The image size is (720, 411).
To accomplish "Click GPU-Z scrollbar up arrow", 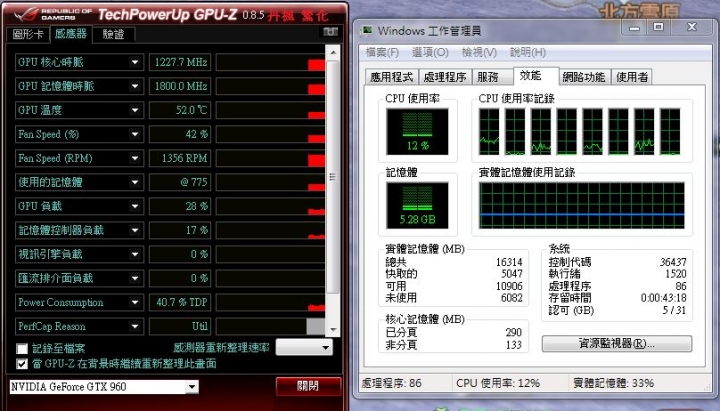I will [333, 52].
